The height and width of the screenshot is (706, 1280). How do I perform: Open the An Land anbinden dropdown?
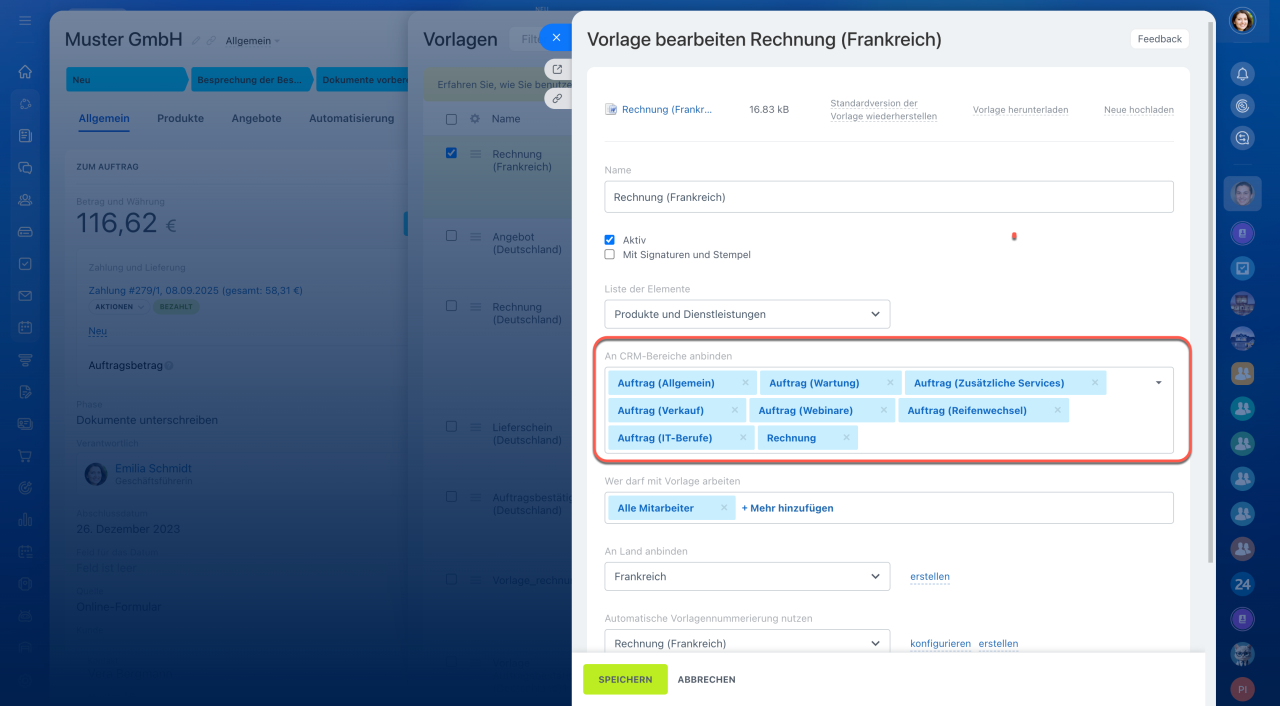click(x=747, y=576)
